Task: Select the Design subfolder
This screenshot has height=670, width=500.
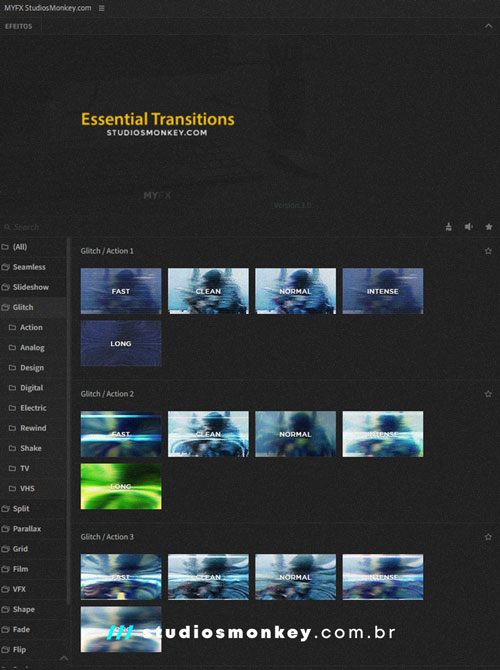Action: tap(33, 367)
